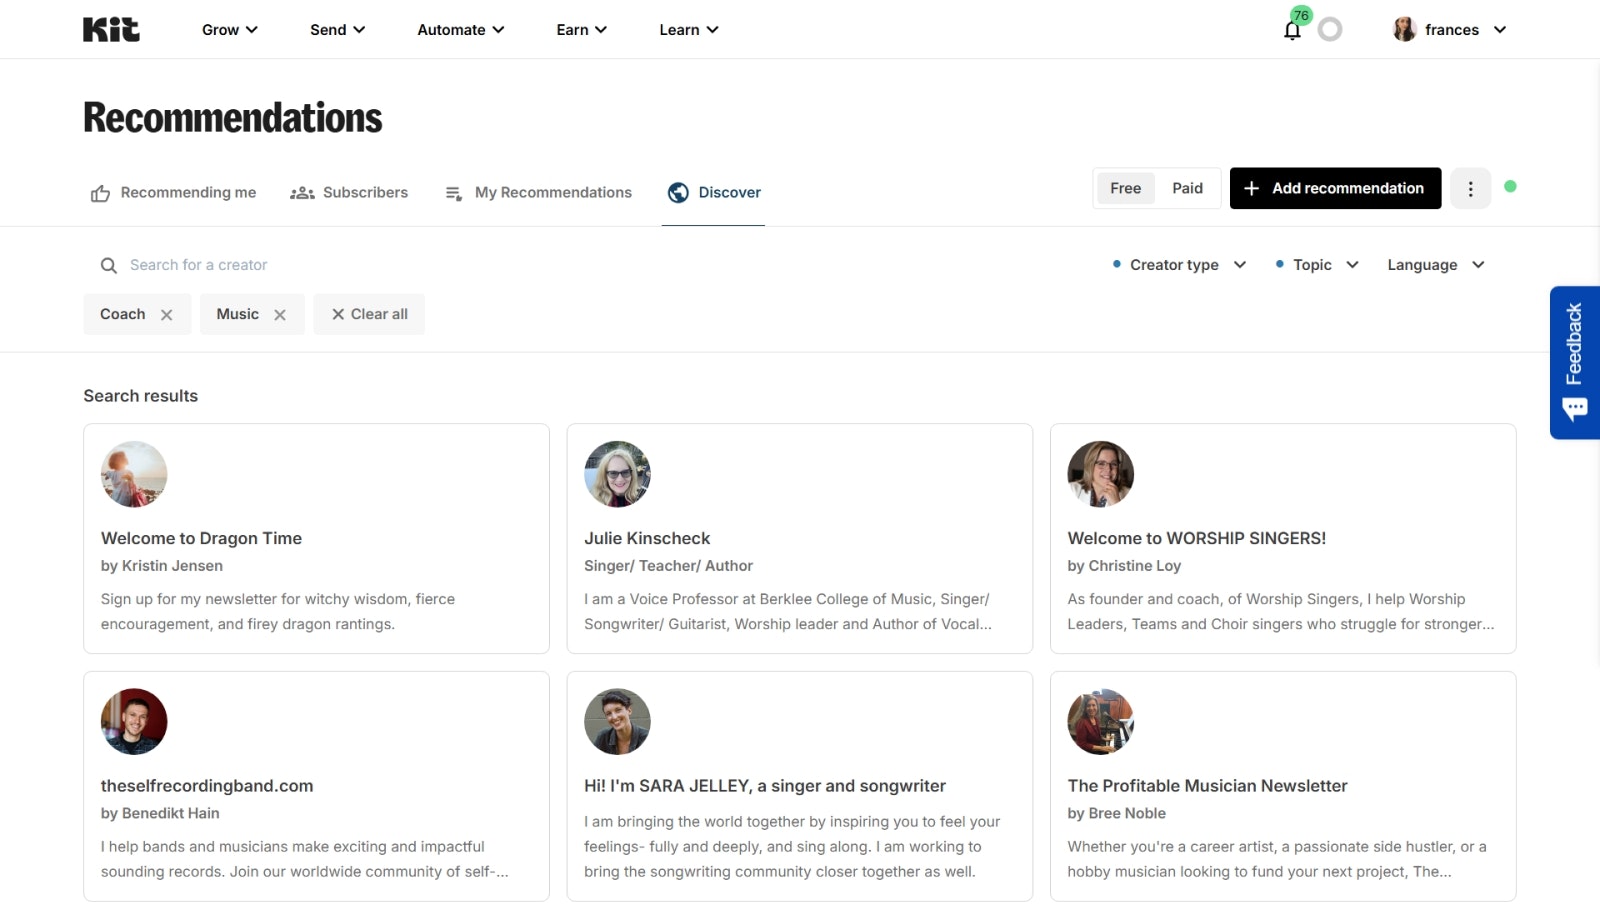Switch the toggle to Free

(x=1125, y=188)
